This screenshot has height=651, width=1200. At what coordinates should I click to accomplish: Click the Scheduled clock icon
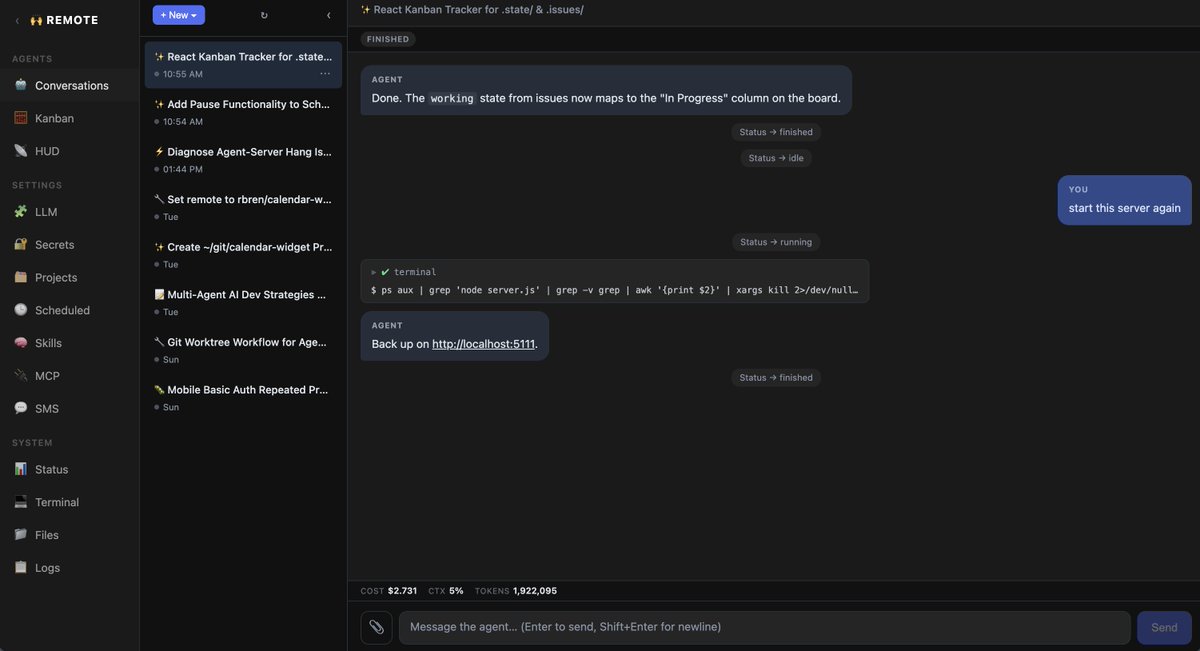coord(20,310)
